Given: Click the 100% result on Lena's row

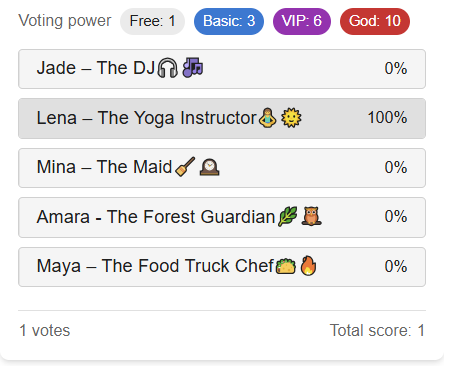Looking at the screenshot, I should click(387, 118).
